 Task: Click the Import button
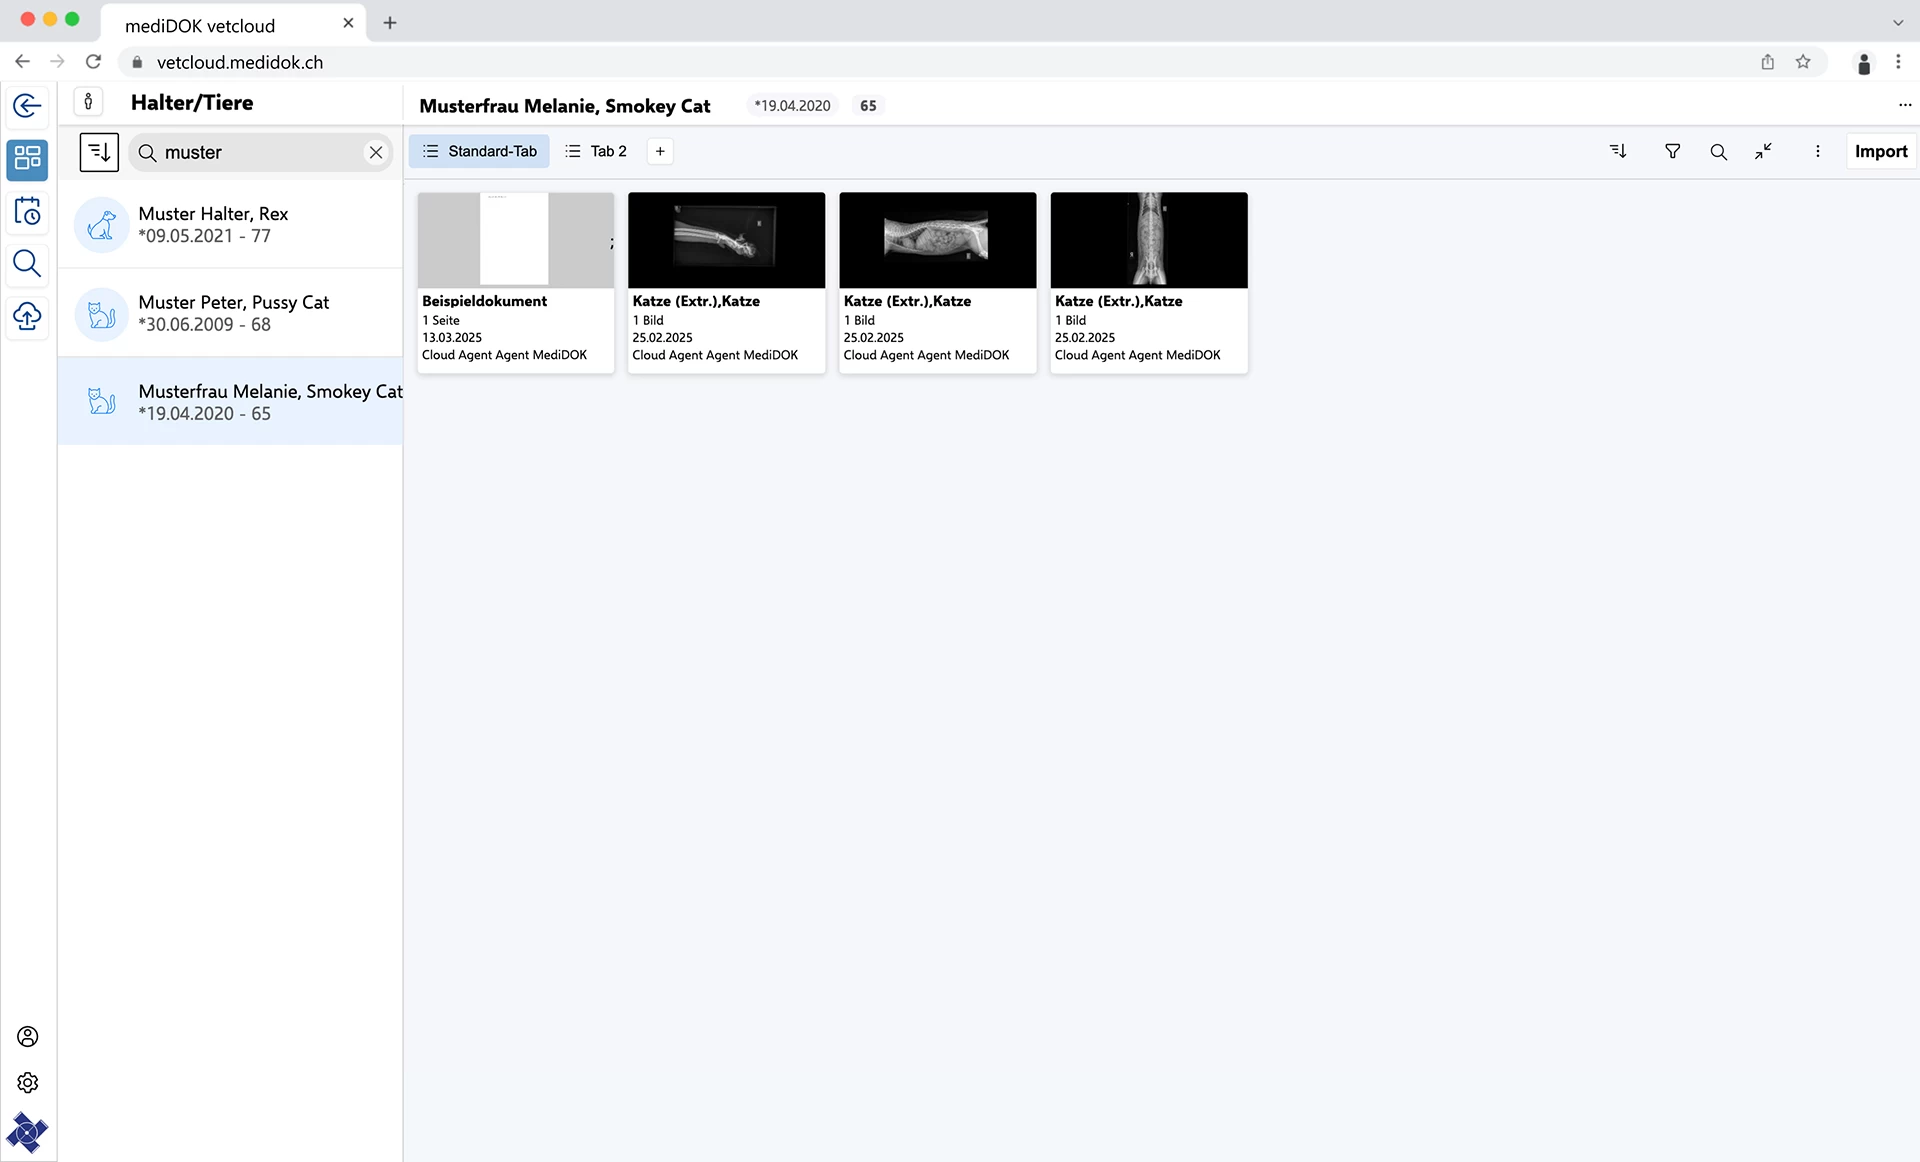(1881, 151)
